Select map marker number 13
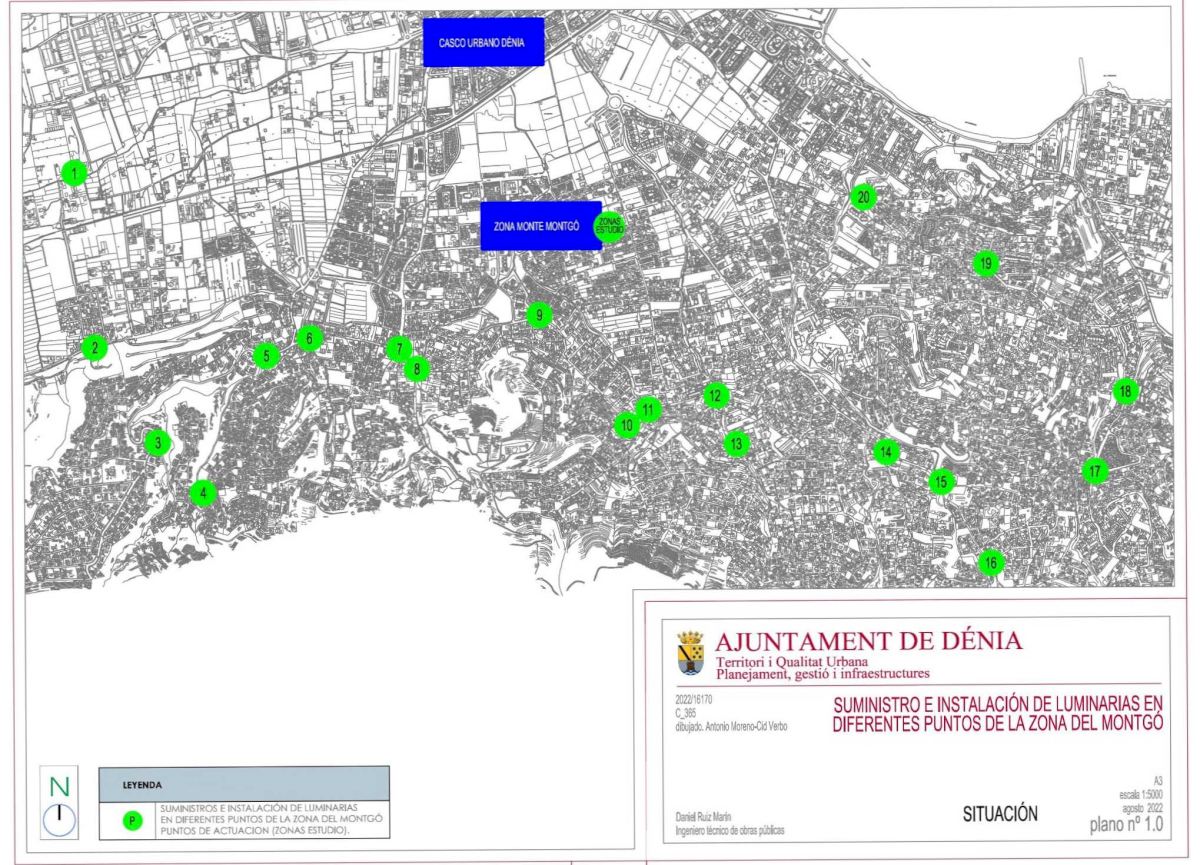1200x865 pixels. click(x=737, y=444)
